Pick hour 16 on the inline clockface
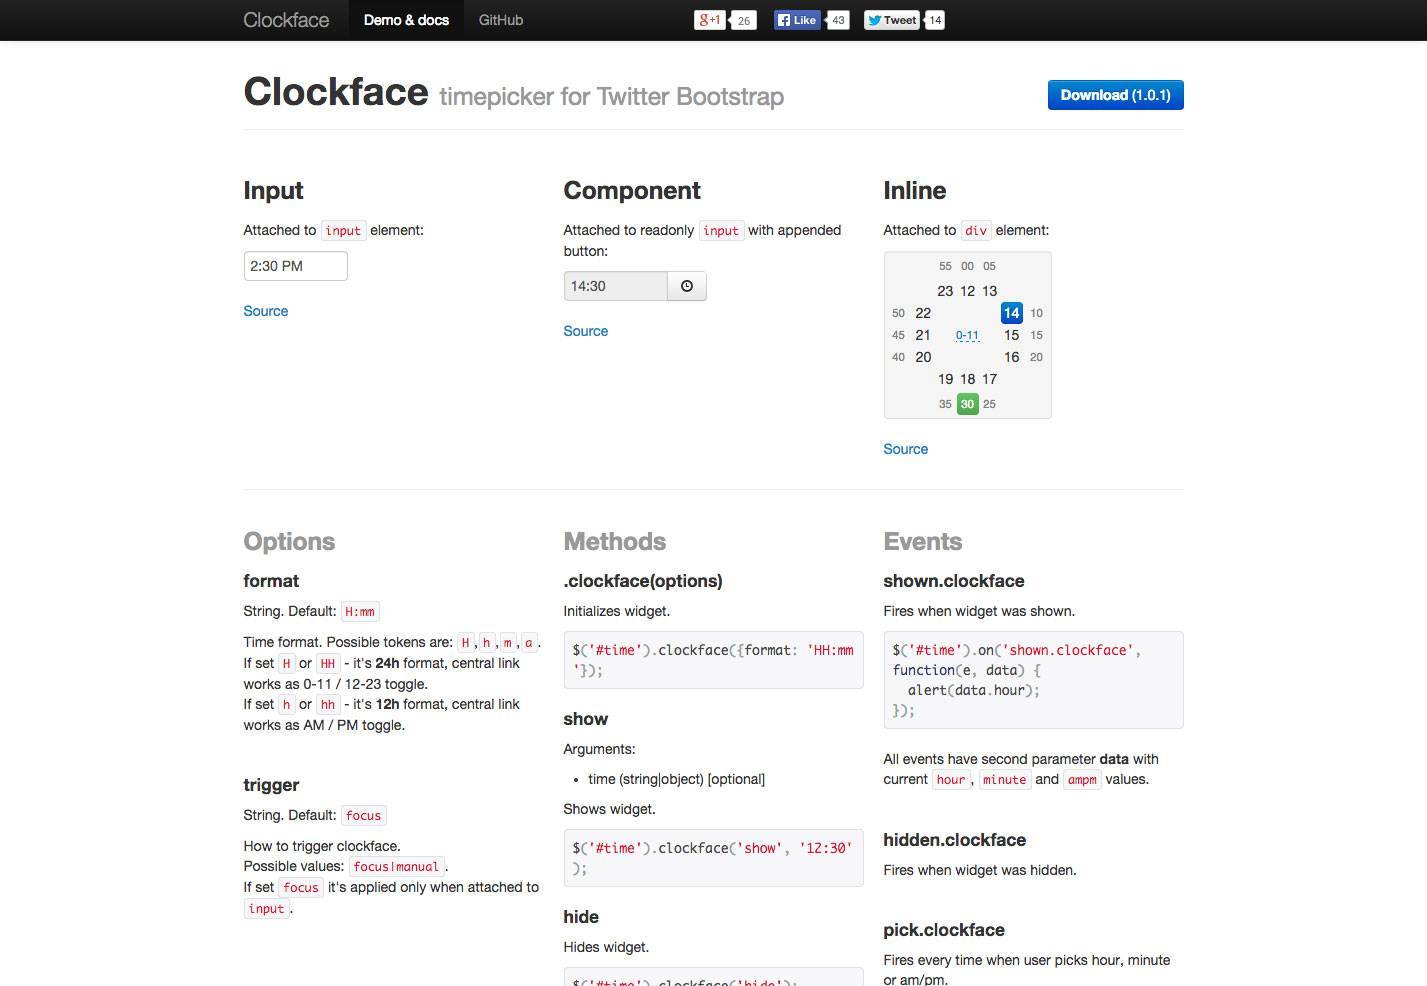The width and height of the screenshot is (1427, 986). 1012,357
